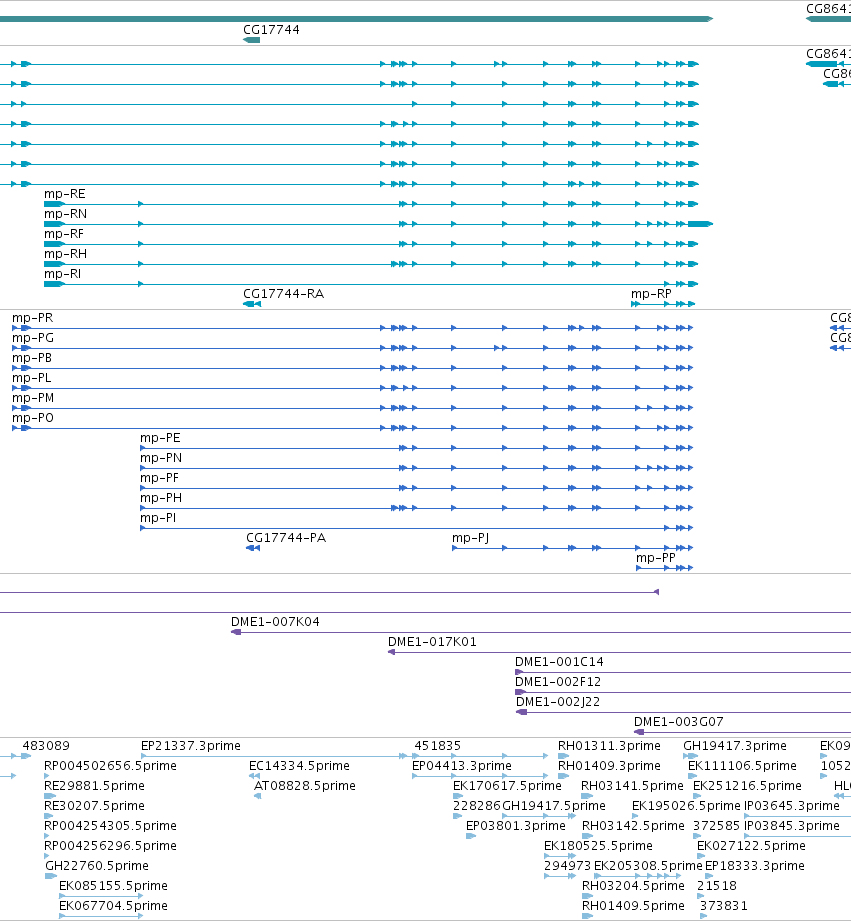Select the mp-PR CDS label
This screenshot has width=851, height=921.
tap(32, 318)
